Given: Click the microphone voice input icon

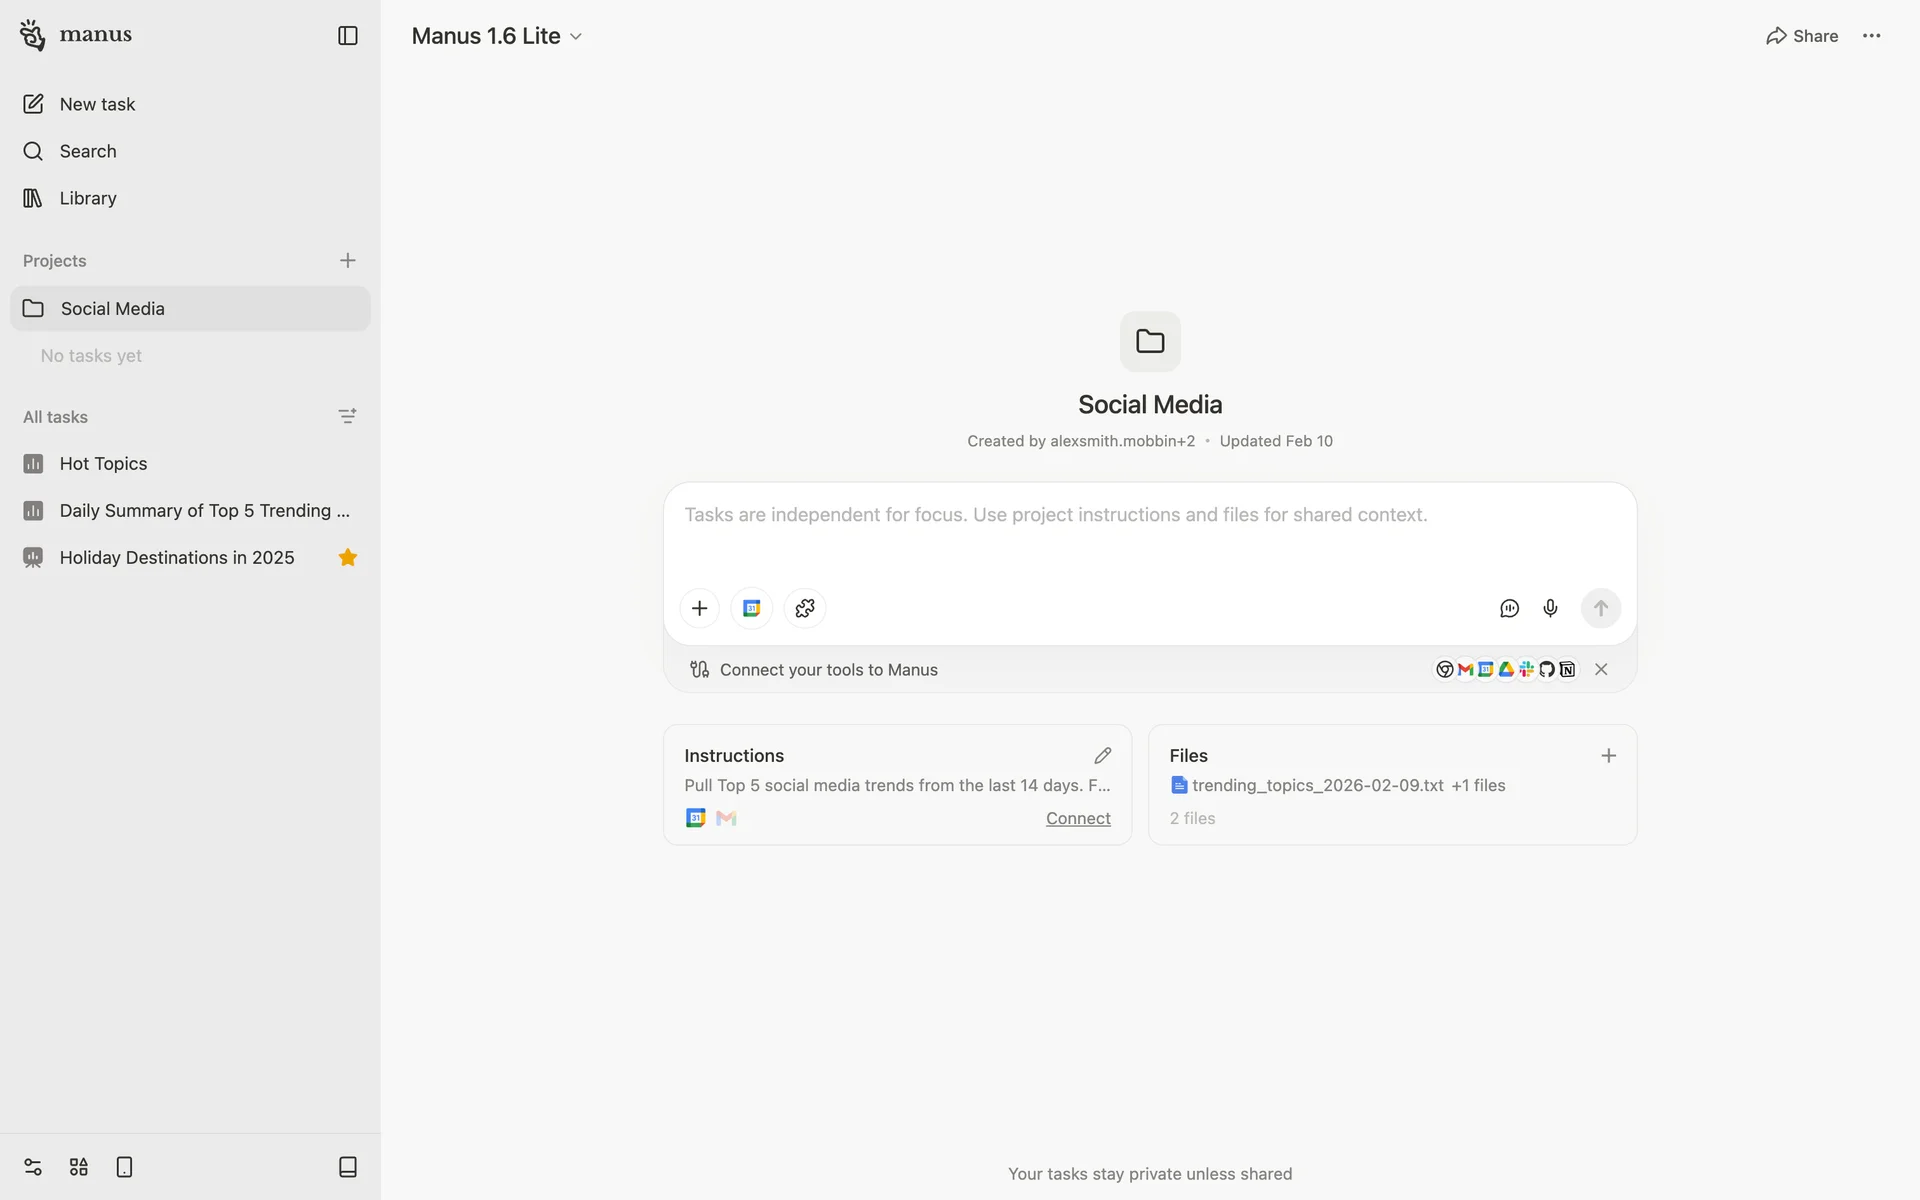Looking at the screenshot, I should click(1550, 608).
